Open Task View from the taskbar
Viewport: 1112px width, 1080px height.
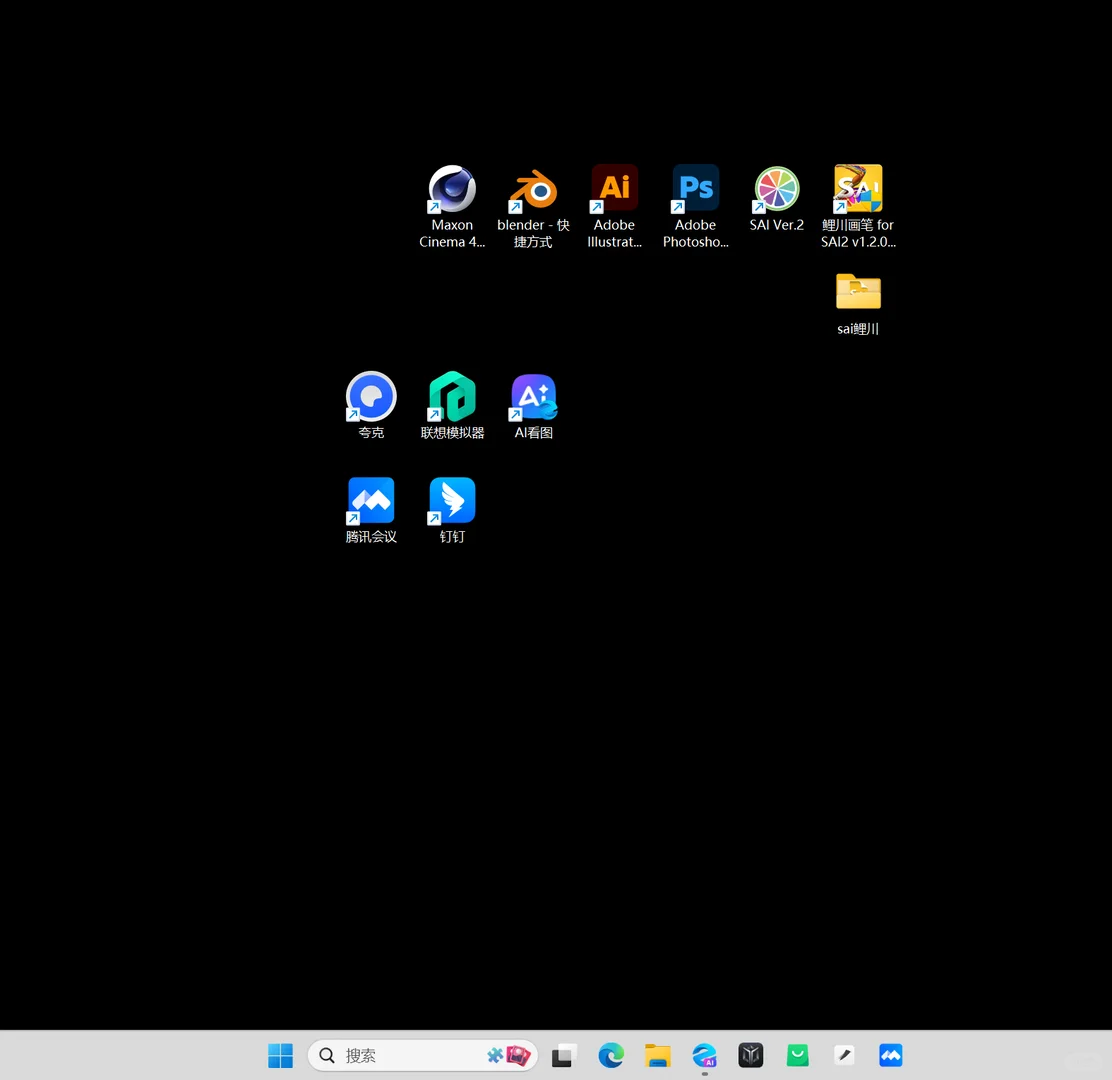click(x=563, y=1055)
